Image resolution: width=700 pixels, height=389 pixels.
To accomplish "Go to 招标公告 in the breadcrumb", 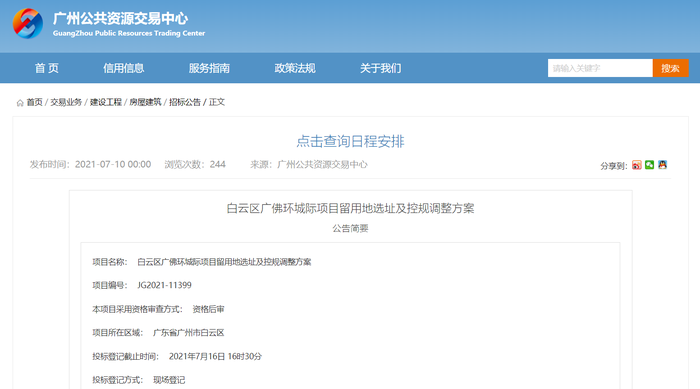I will [185, 102].
